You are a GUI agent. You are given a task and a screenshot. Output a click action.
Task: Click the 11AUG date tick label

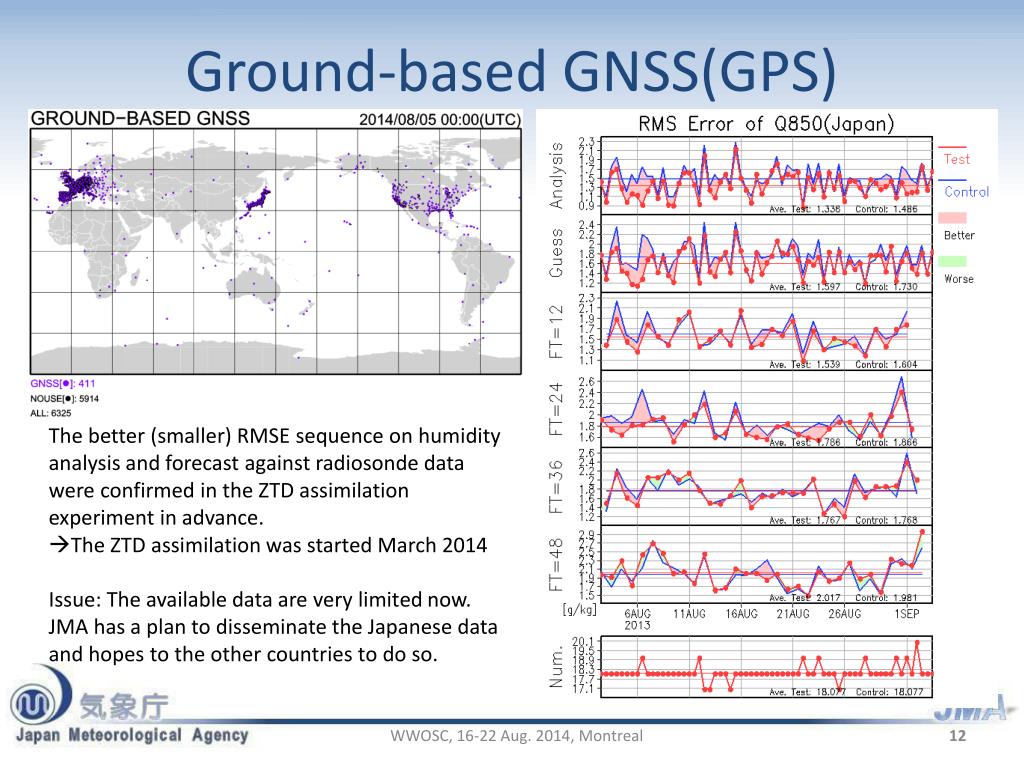click(690, 614)
